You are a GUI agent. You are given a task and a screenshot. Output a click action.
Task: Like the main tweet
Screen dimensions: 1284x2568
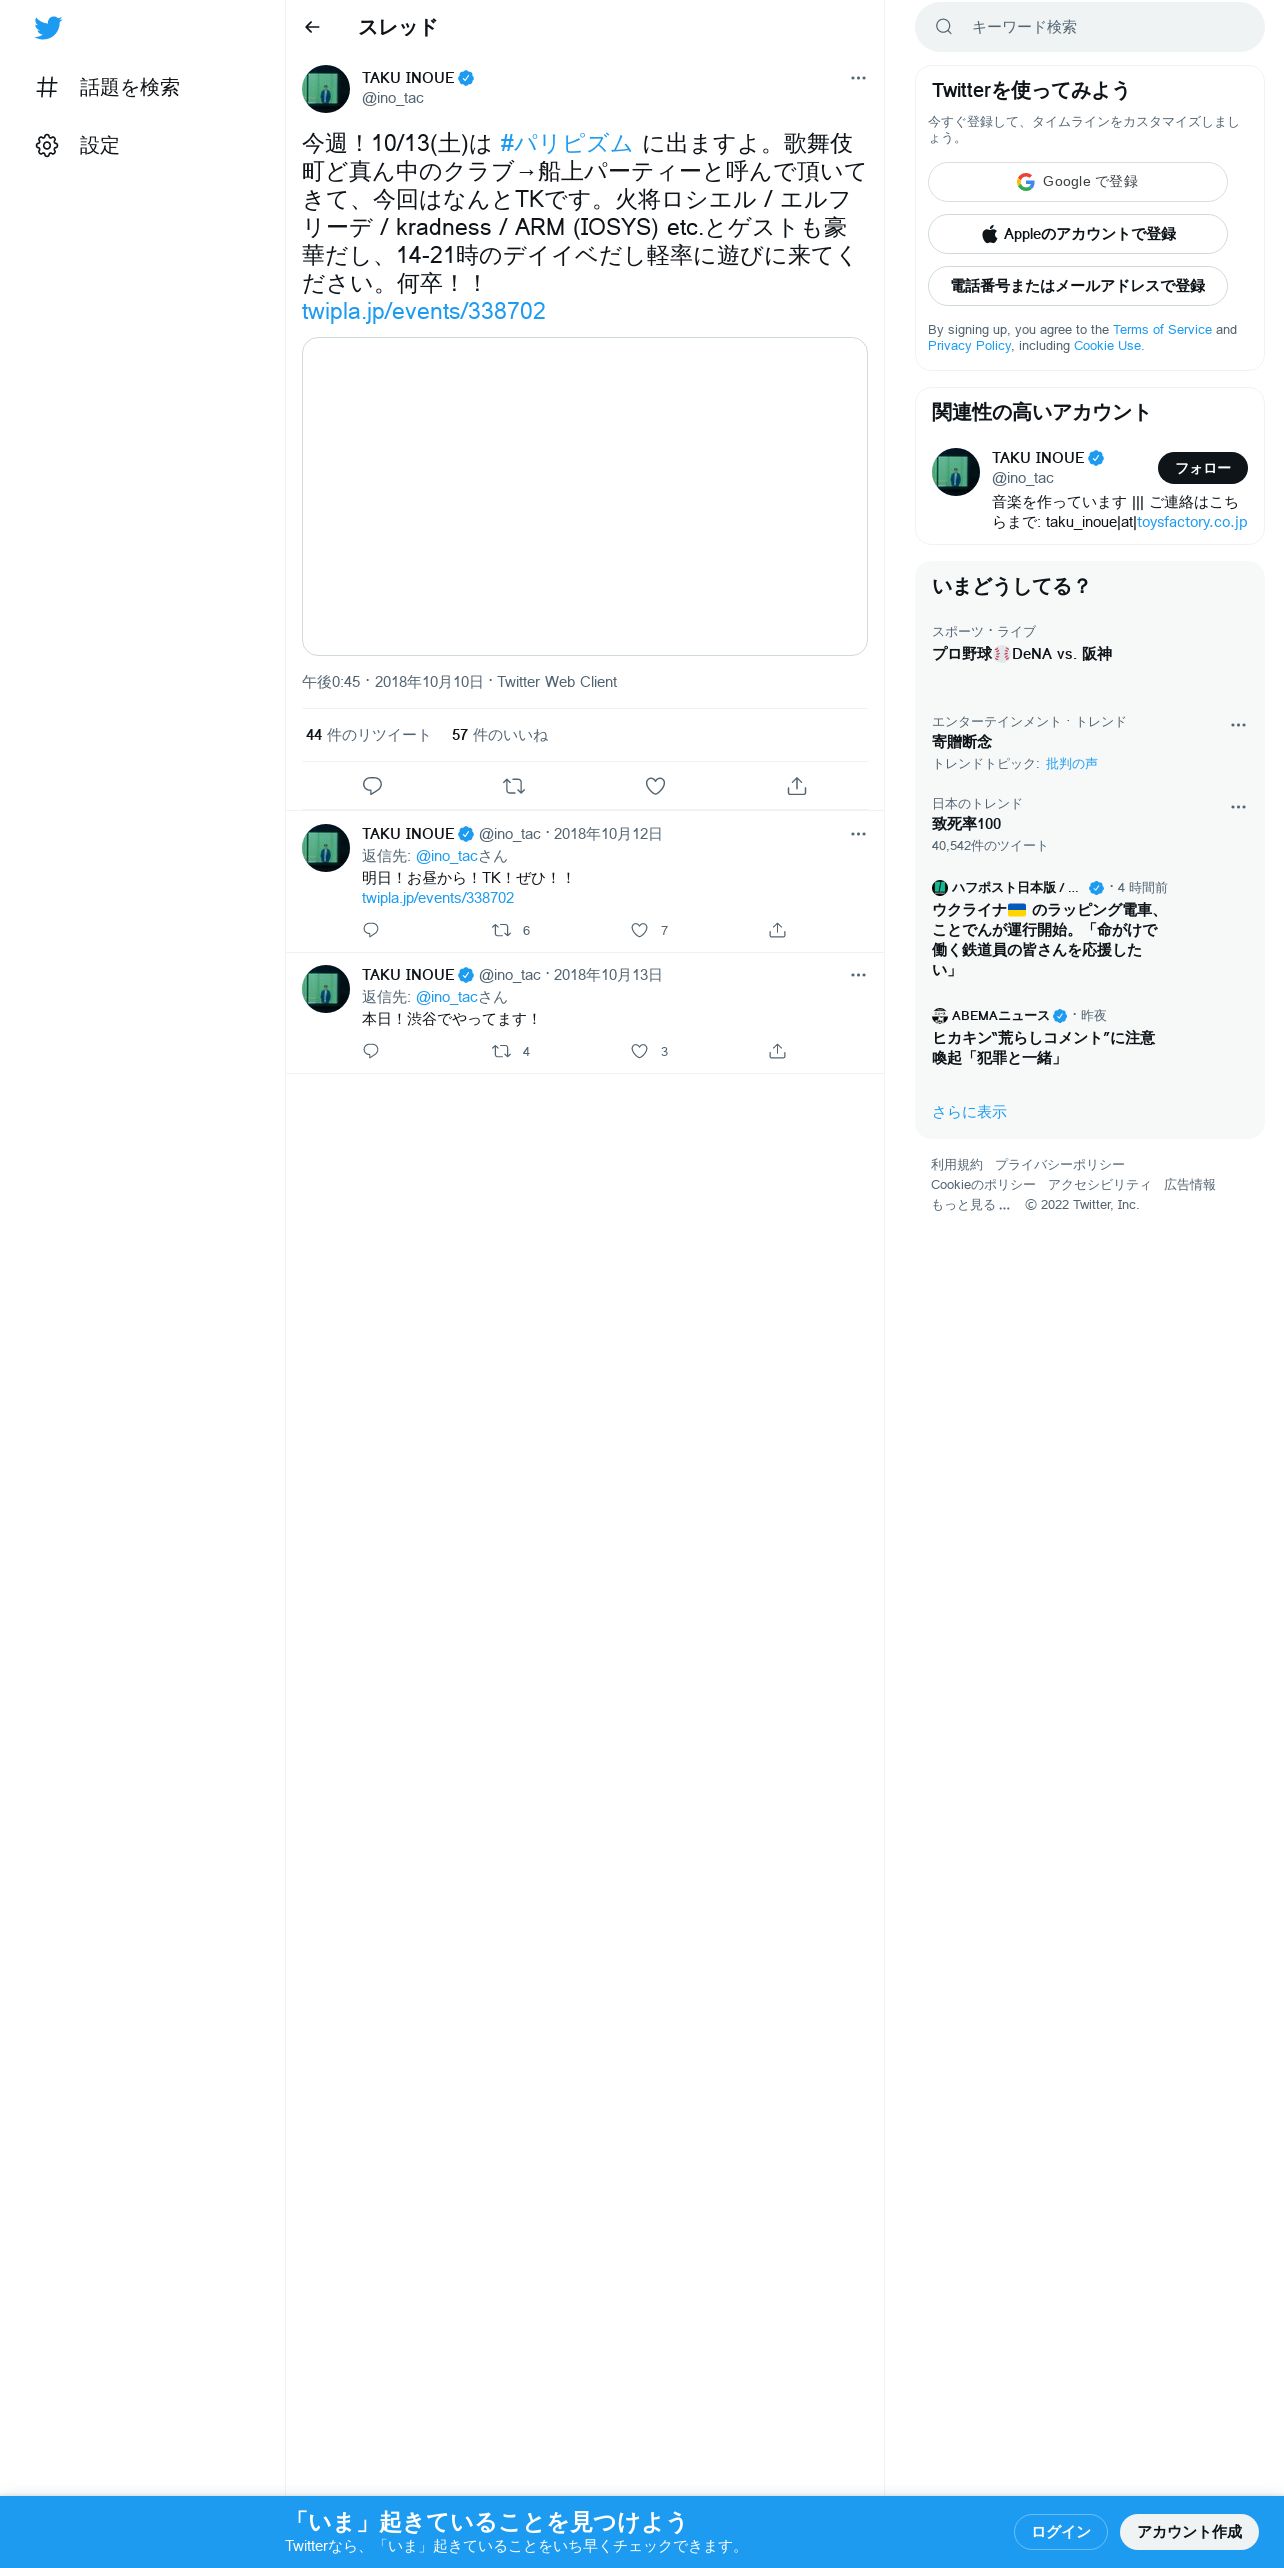655,786
